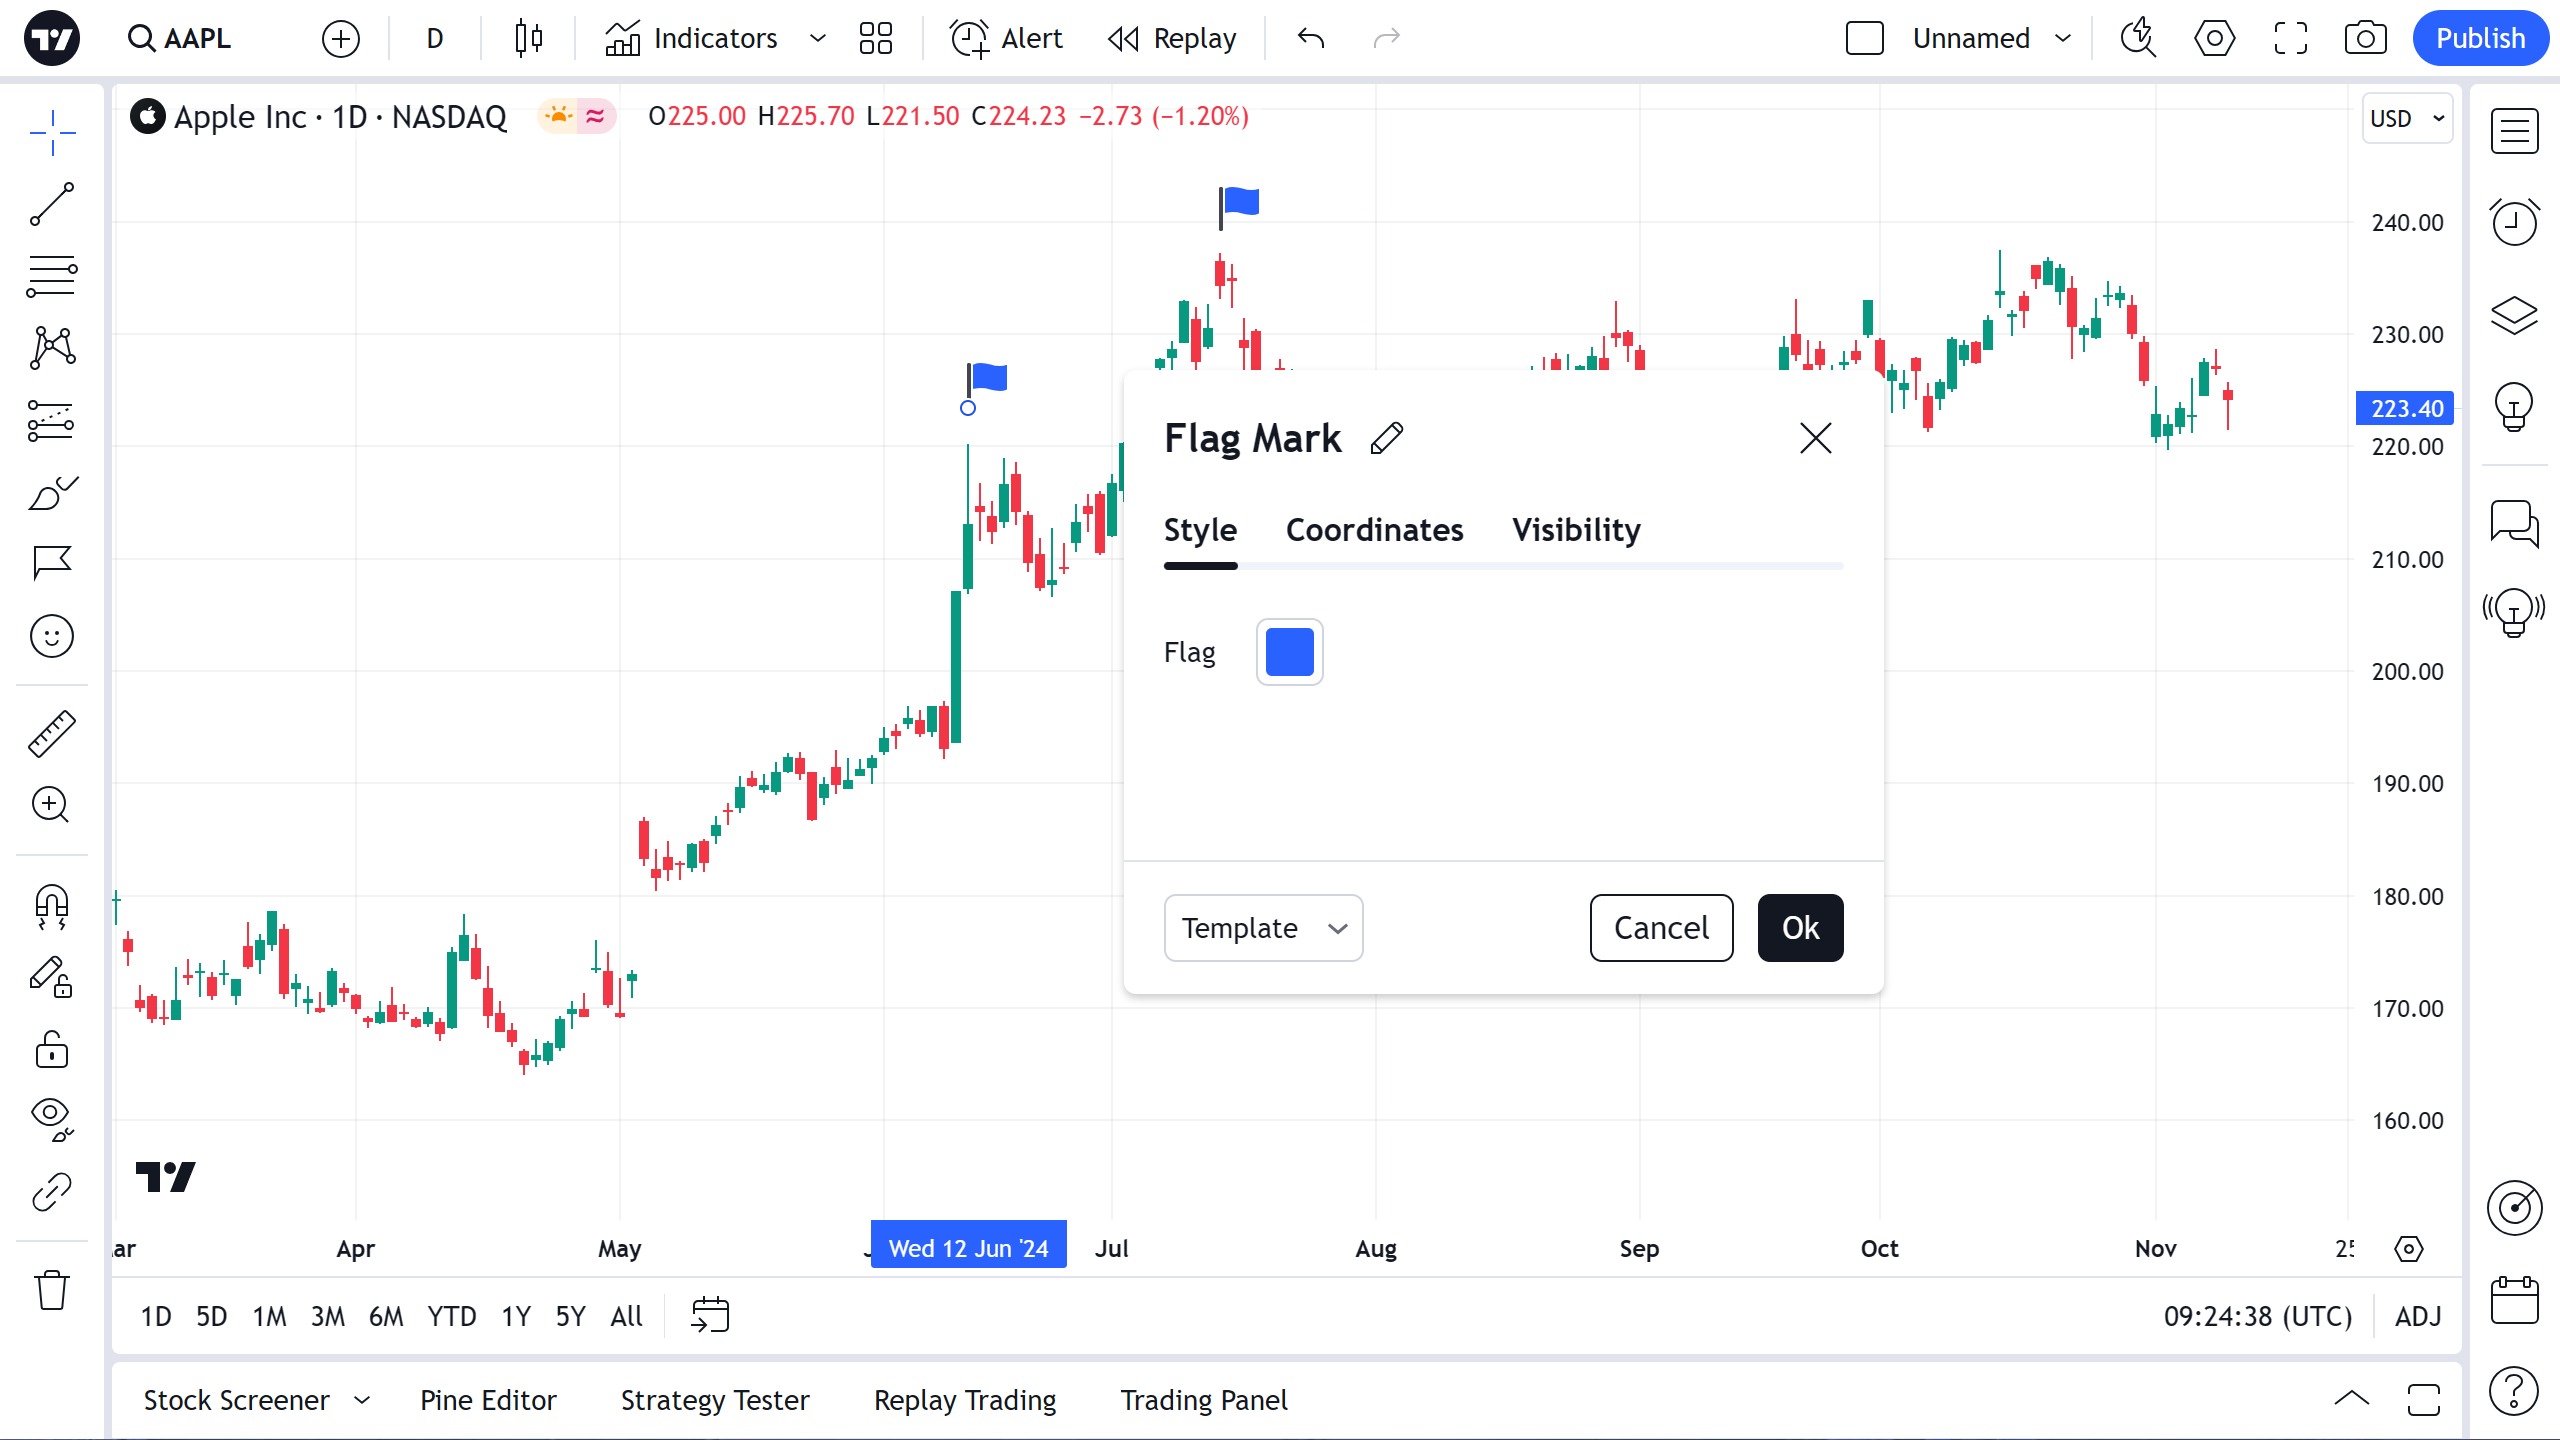Viewport: 2560px width, 1440px height.
Task: Expand the Unnamed layout dropdown
Action: tap(2062, 38)
